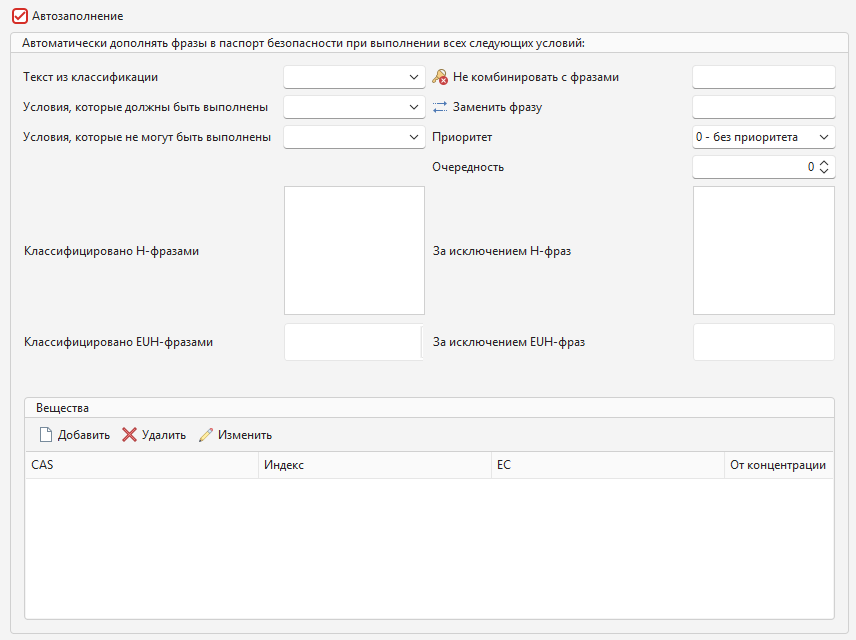Open the Текст из классификации dropdown
Image resolution: width=856 pixels, height=640 pixels.
coord(354,77)
